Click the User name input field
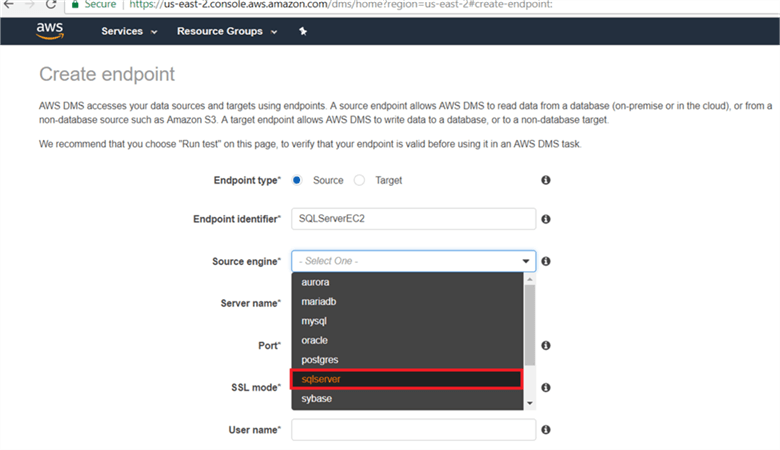The width and height of the screenshot is (780, 450). pos(413,430)
